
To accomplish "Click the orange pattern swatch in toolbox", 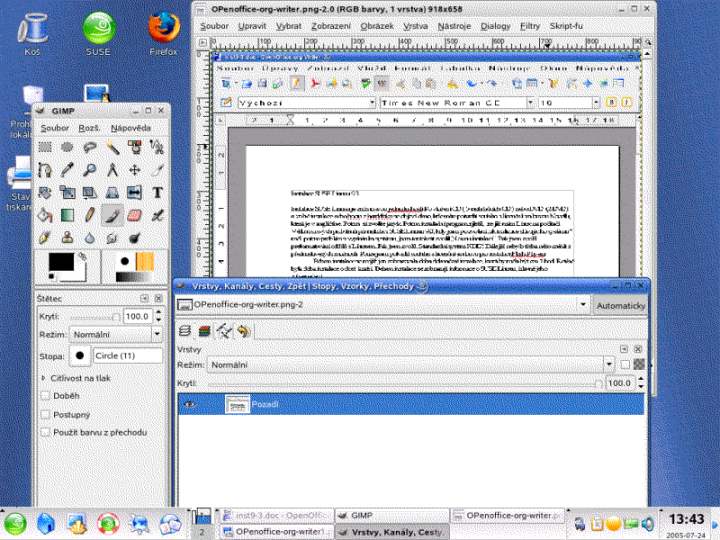I will [145, 262].
